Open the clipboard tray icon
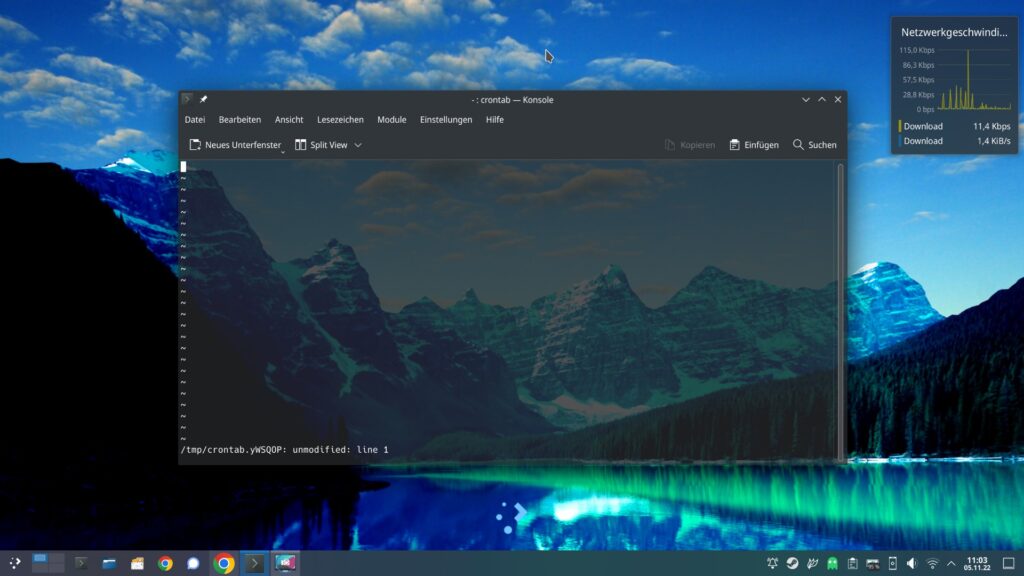Viewport: 1024px width, 576px height. pyautogui.click(x=852, y=564)
